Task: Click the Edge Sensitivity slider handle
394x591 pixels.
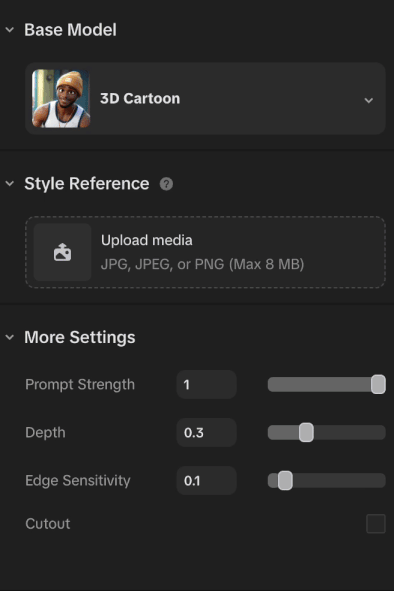Action: coord(285,481)
